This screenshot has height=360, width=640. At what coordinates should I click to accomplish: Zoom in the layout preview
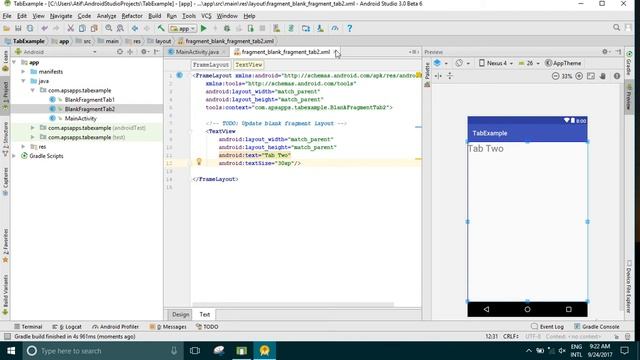pos(579,76)
